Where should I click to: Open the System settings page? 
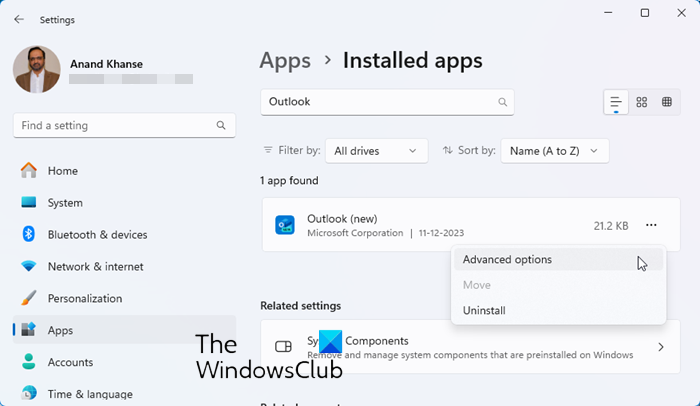[124, 203]
